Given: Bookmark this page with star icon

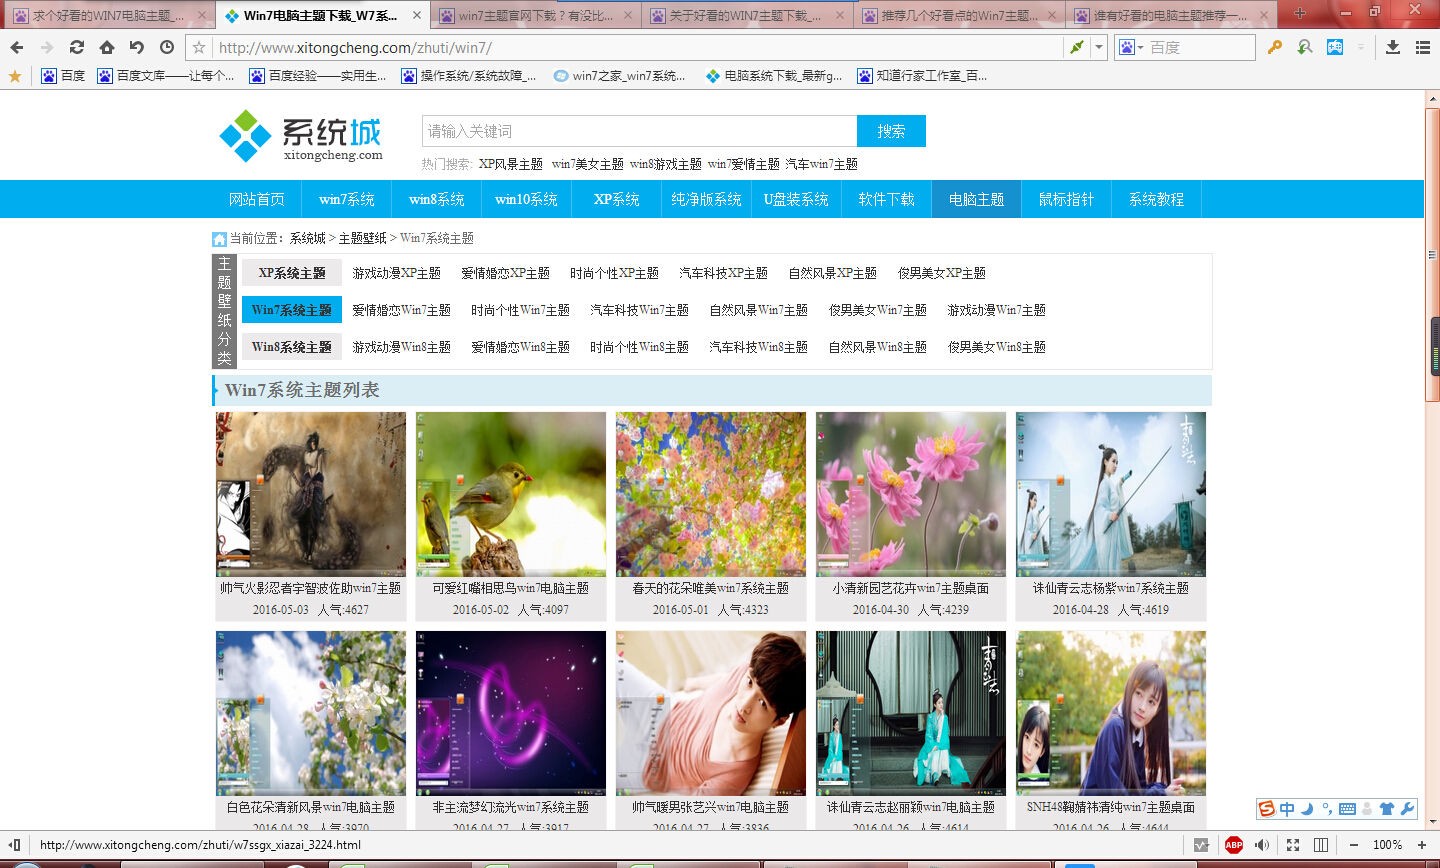Looking at the screenshot, I should click(x=199, y=47).
